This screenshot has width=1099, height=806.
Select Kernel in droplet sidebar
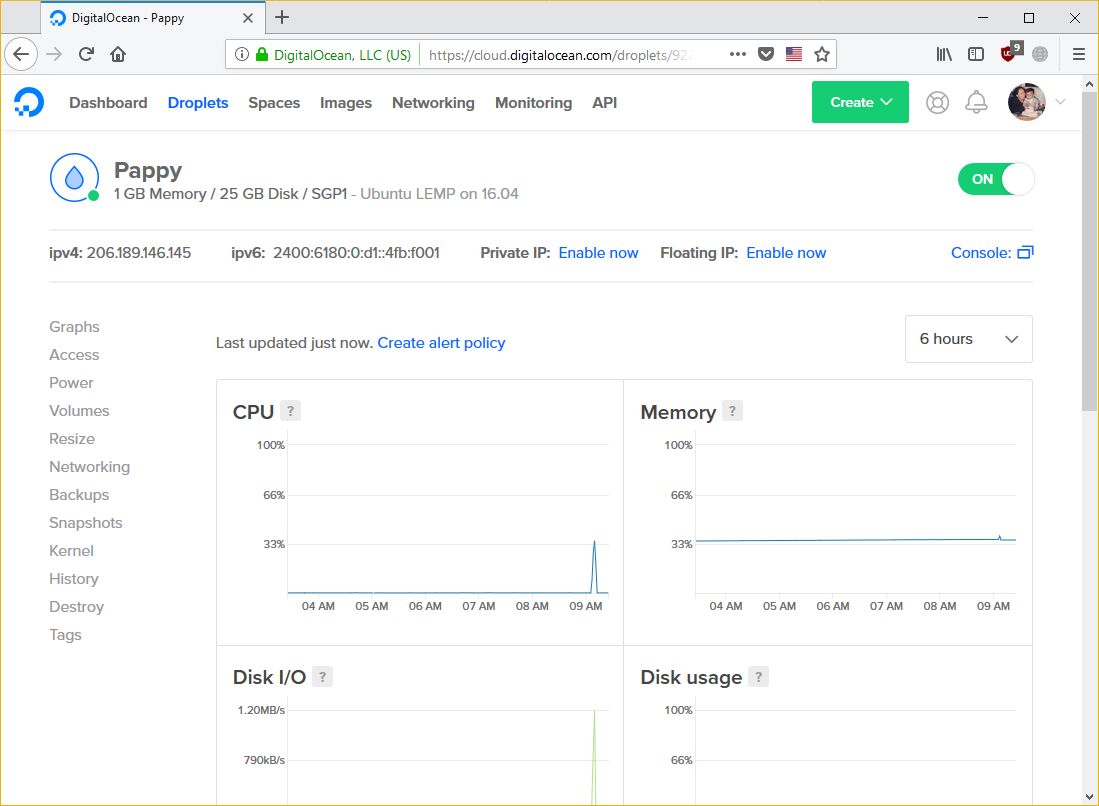click(71, 551)
